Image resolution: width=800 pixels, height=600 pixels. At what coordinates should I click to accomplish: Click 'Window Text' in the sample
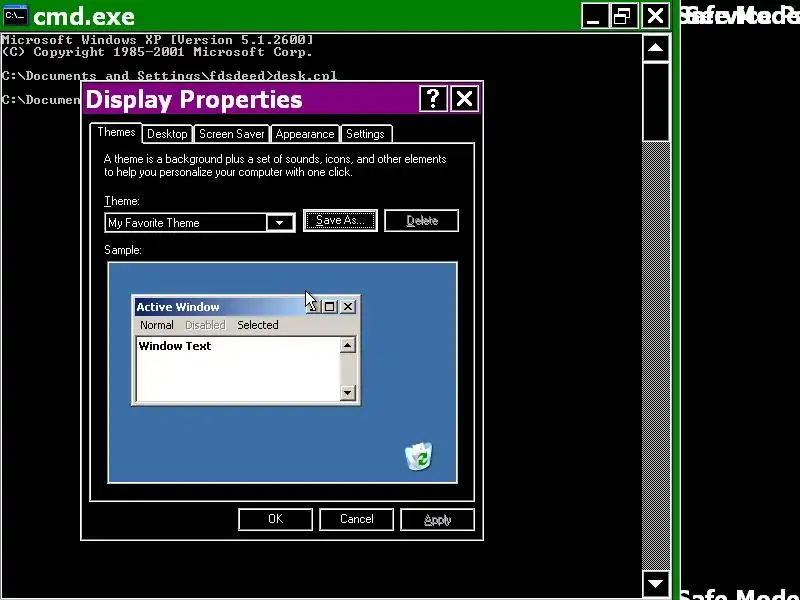pos(174,346)
